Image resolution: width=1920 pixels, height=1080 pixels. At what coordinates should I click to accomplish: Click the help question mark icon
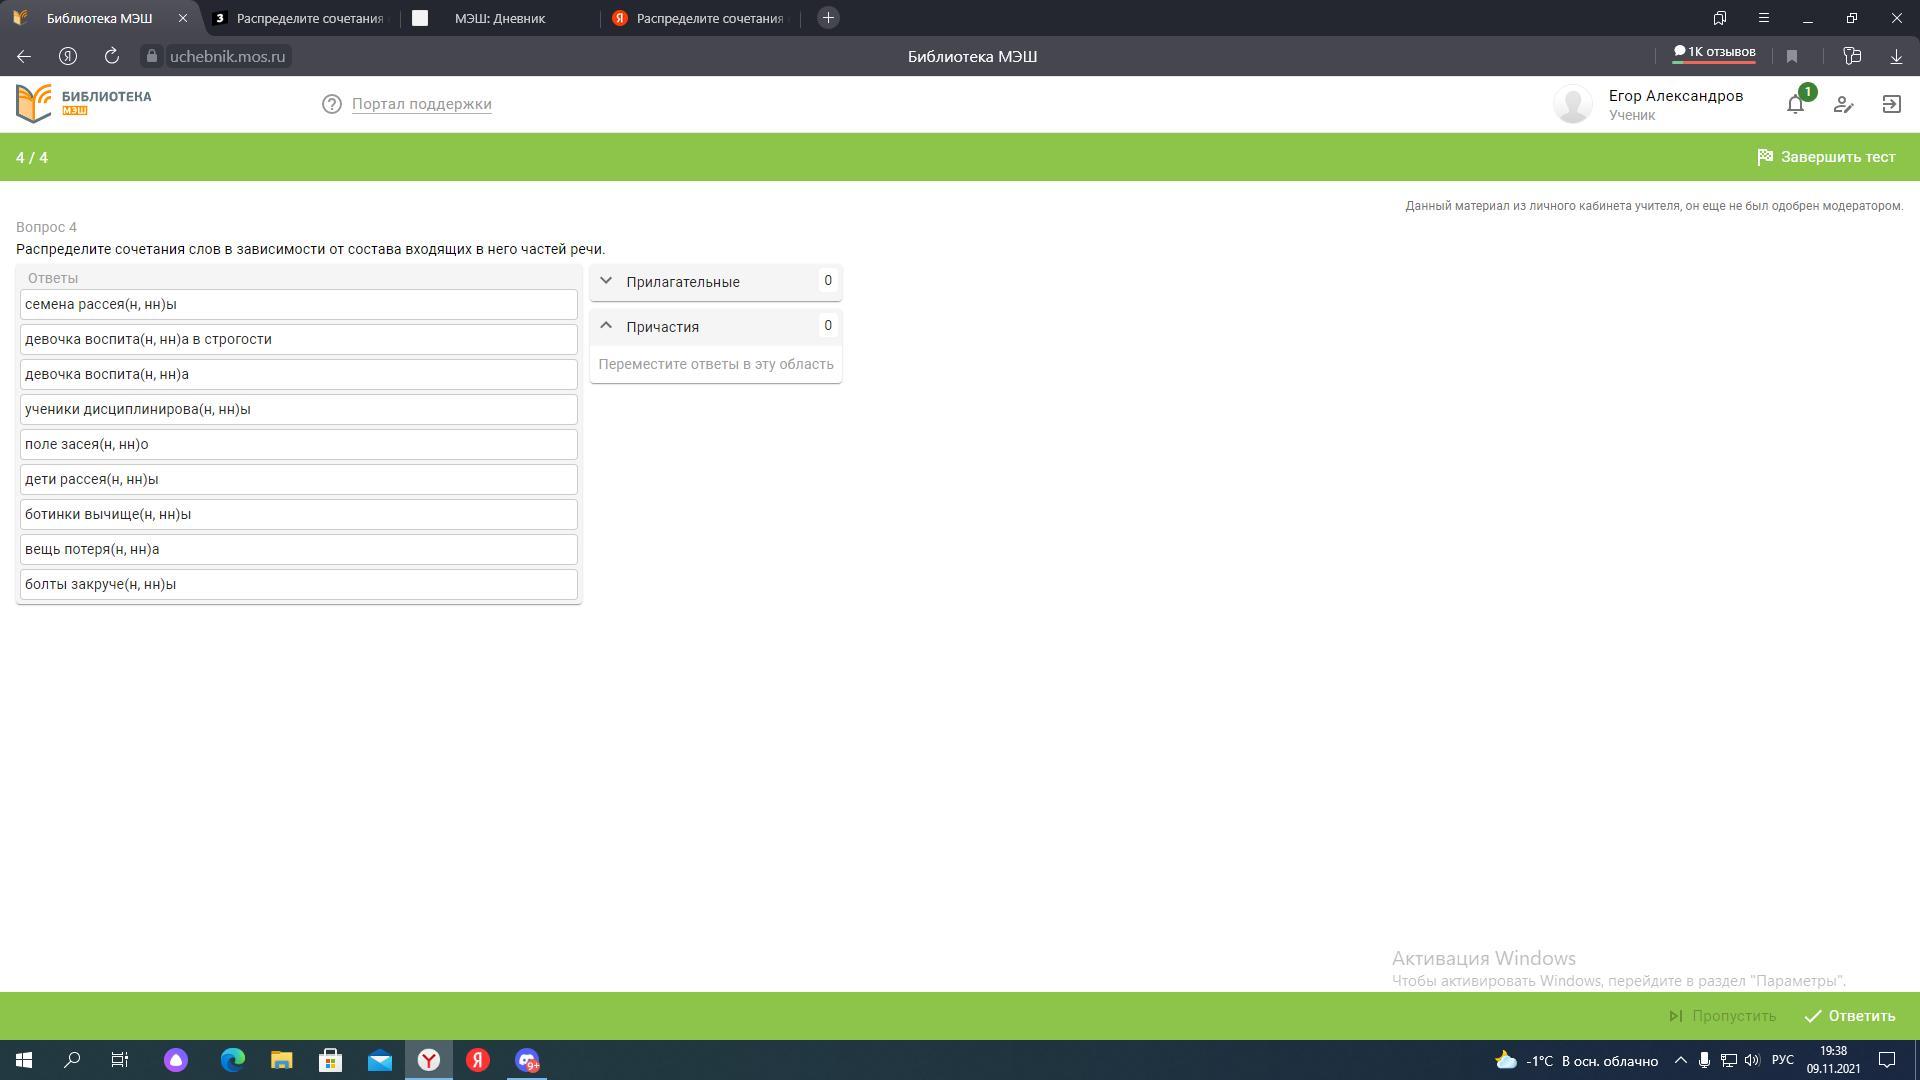[x=332, y=104]
